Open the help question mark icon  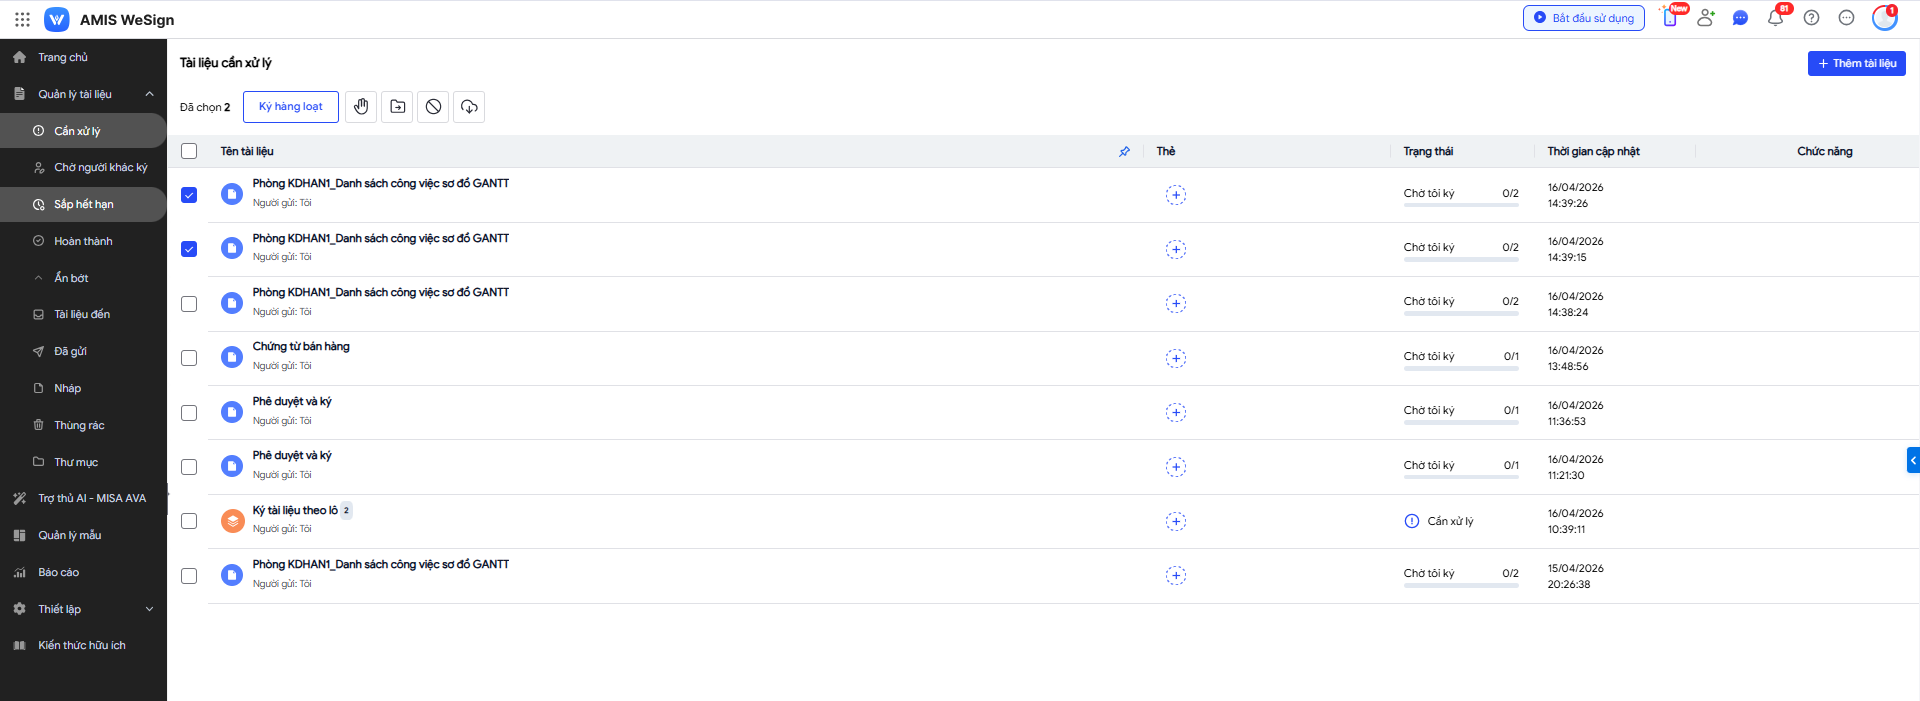tap(1811, 18)
